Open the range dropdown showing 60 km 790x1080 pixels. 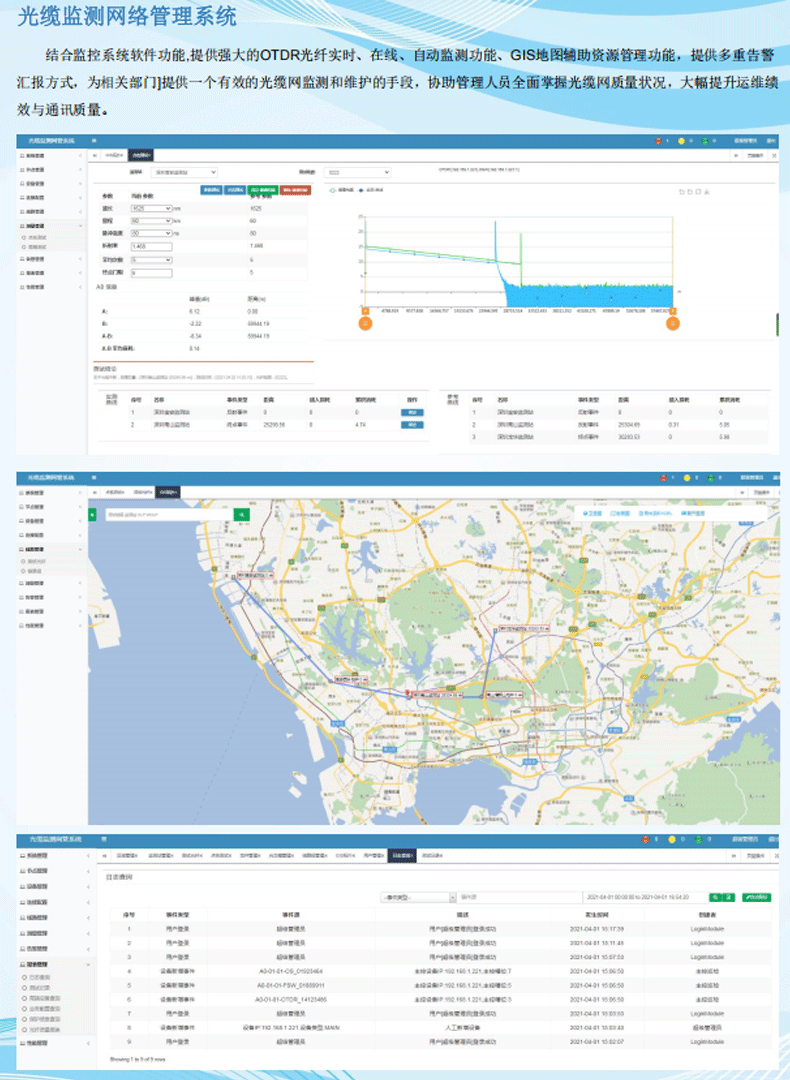pyautogui.click(x=151, y=220)
